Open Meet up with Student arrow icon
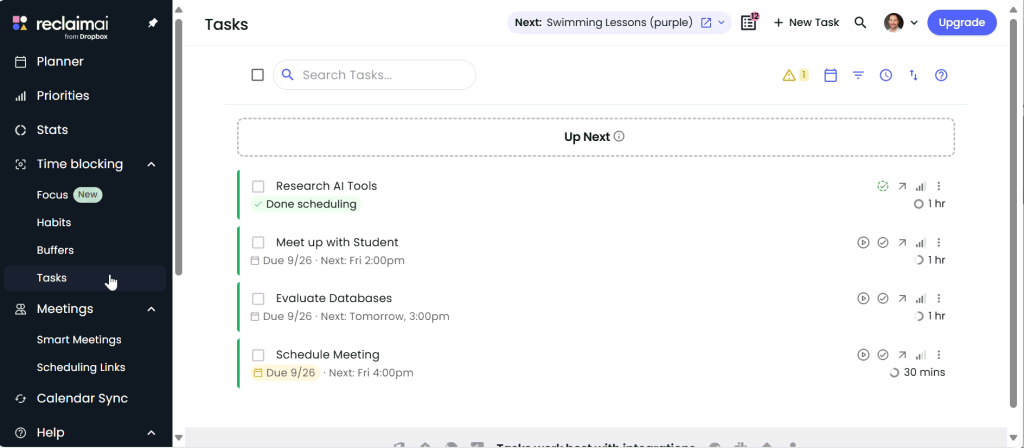Screen dimensions: 1024x448 (902, 242)
